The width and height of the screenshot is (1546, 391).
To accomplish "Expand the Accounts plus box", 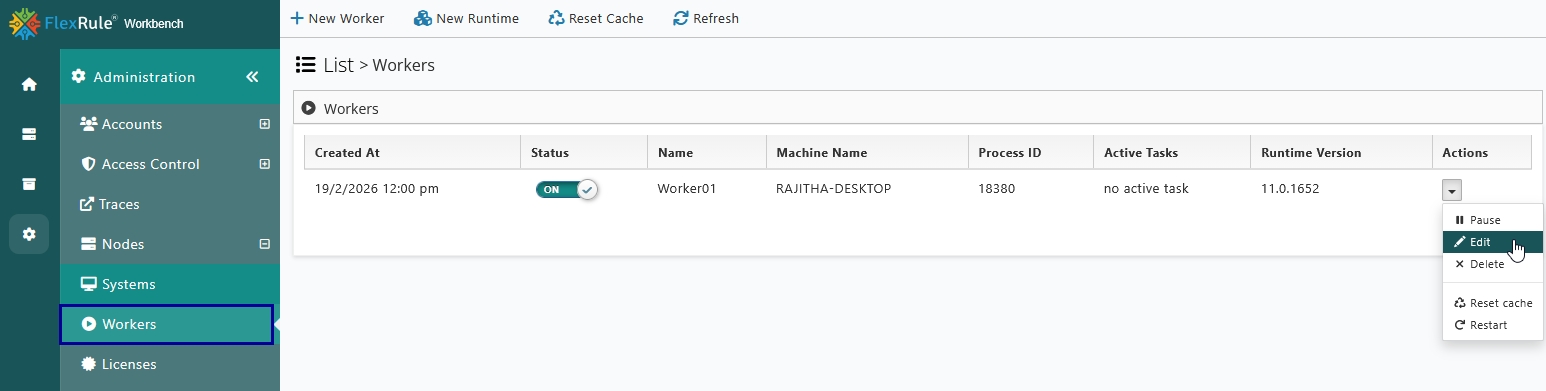I will (x=265, y=124).
